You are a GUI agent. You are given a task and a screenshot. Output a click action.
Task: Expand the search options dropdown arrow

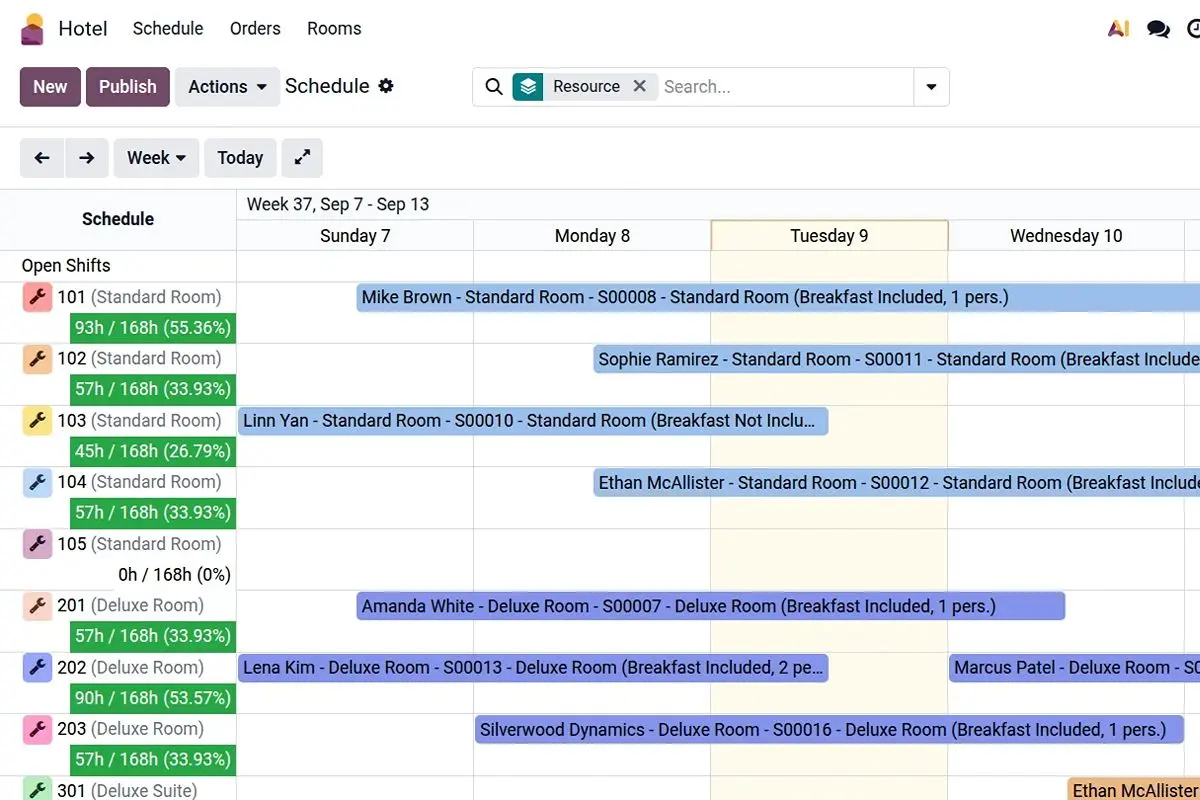(931, 87)
